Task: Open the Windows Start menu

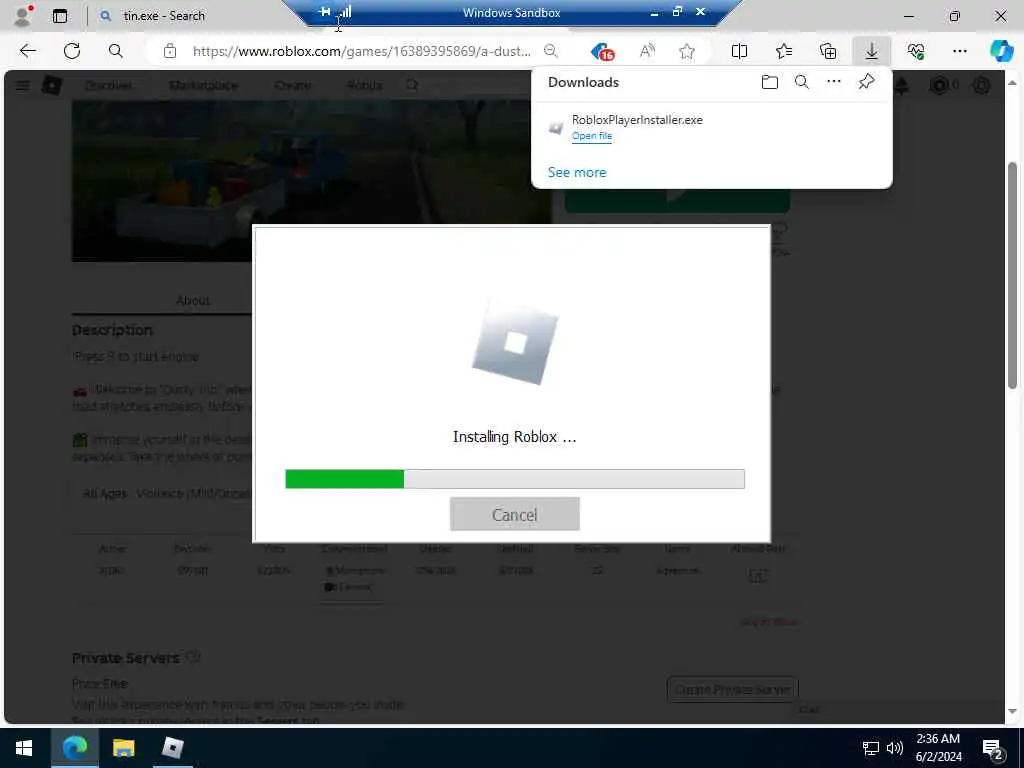Action: [x=24, y=748]
